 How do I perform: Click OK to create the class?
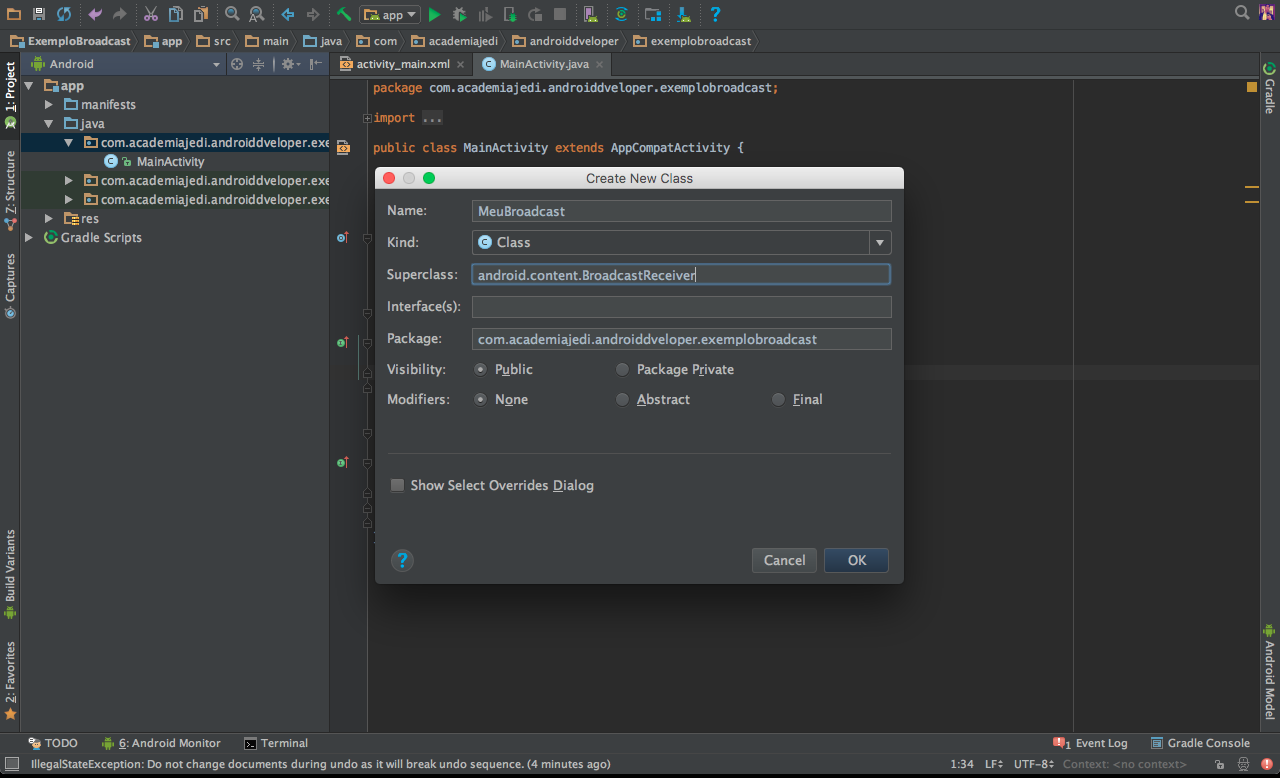(x=856, y=560)
